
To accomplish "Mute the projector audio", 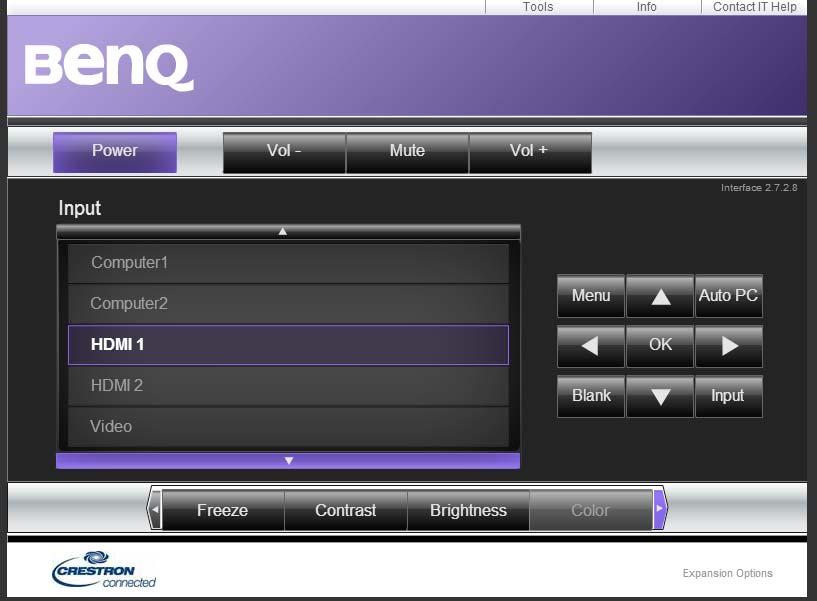I will coord(407,153).
